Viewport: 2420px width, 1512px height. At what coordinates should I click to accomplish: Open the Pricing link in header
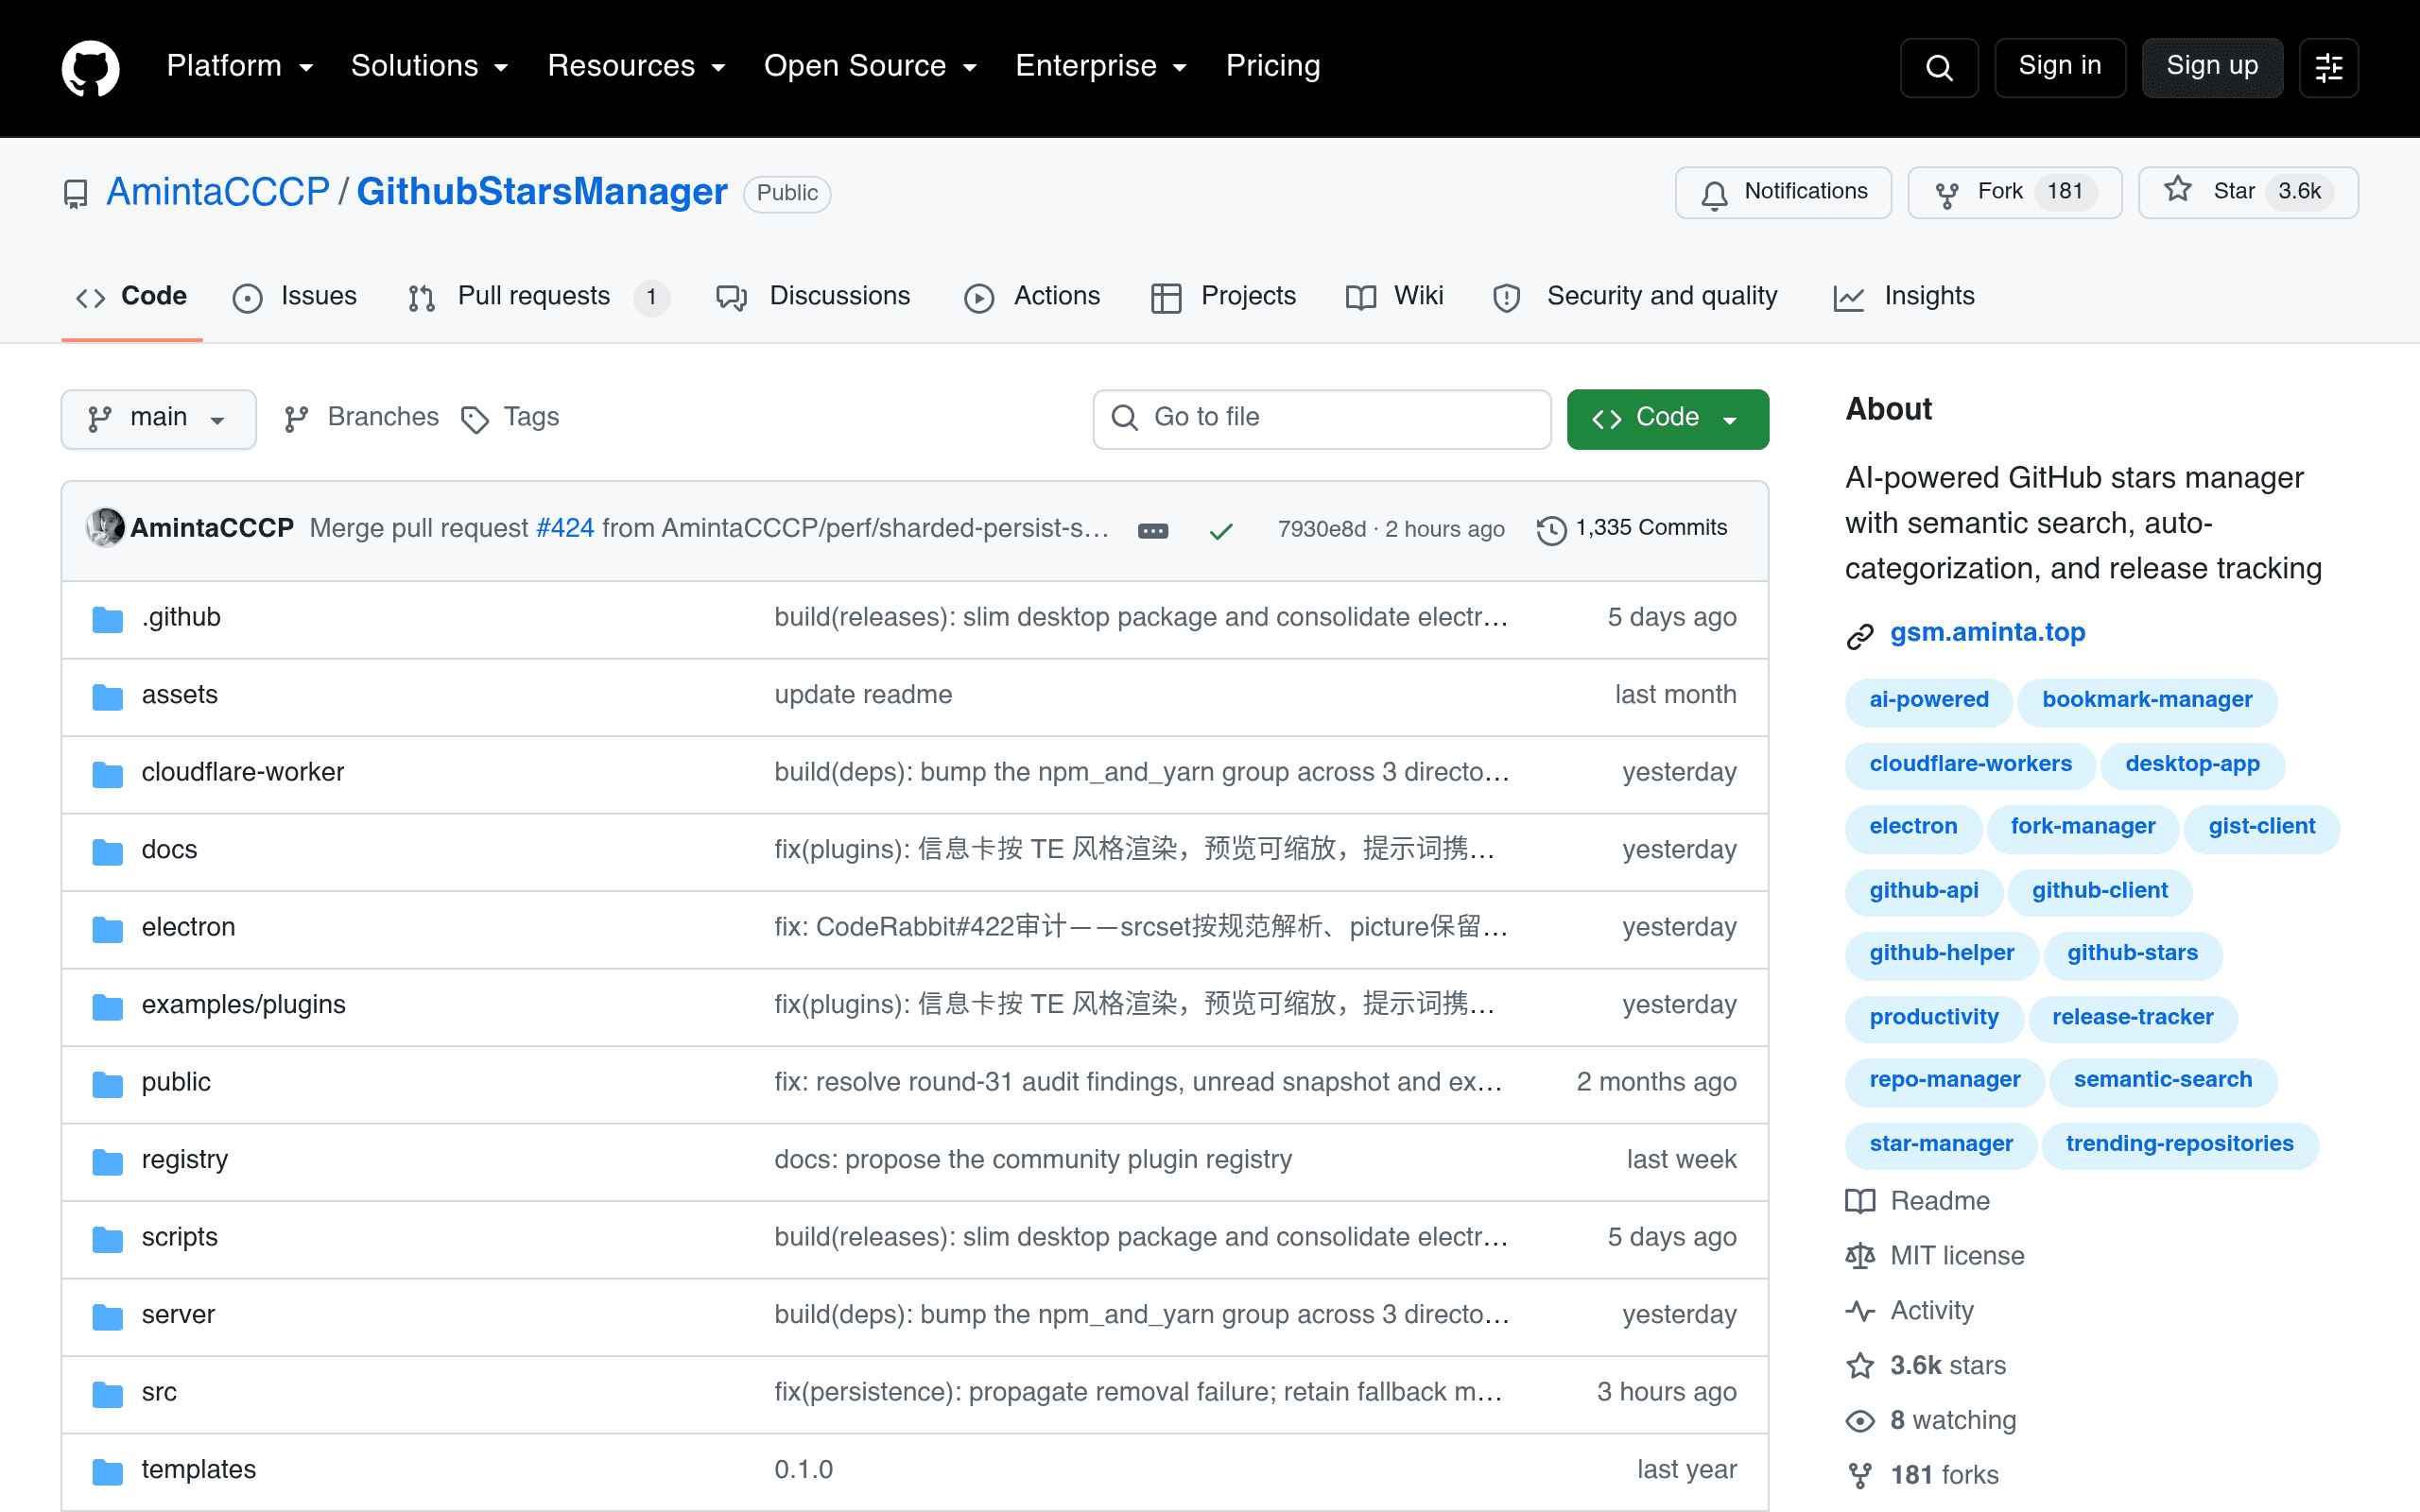[x=1273, y=66]
